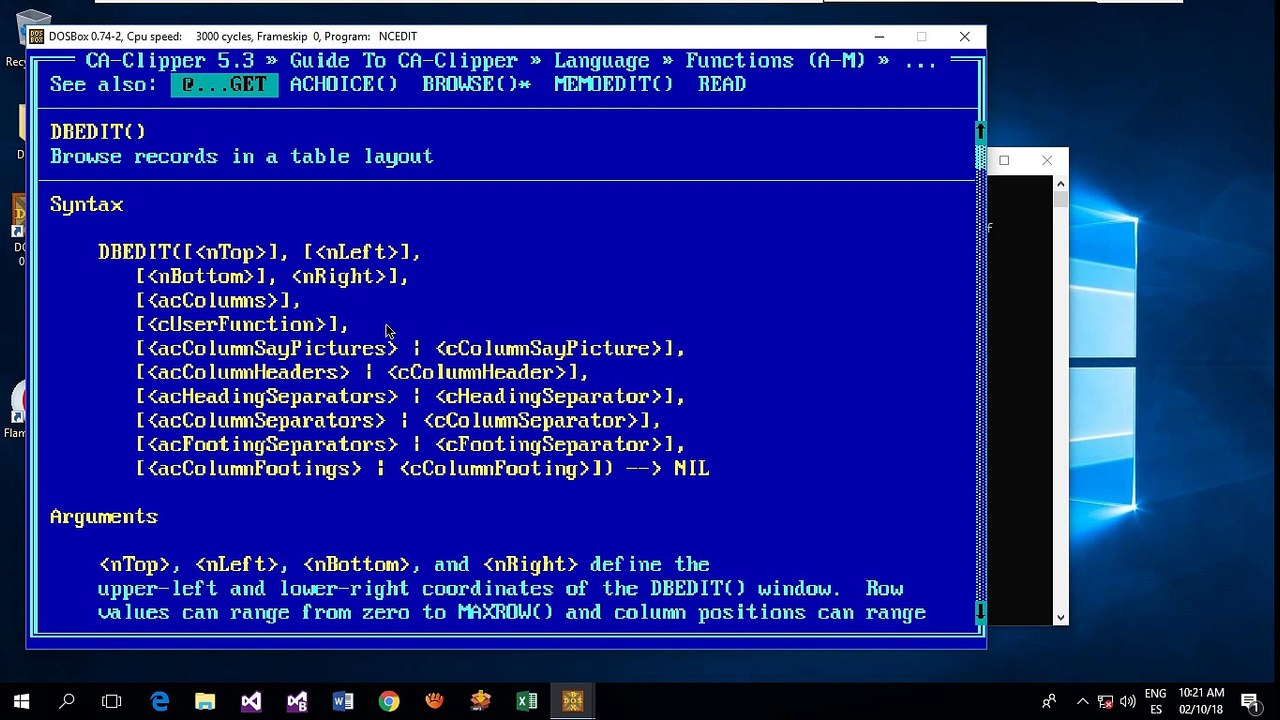The width and height of the screenshot is (1280, 720).
Task: Follow the BROWSE()* see-also link
Action: tap(476, 84)
